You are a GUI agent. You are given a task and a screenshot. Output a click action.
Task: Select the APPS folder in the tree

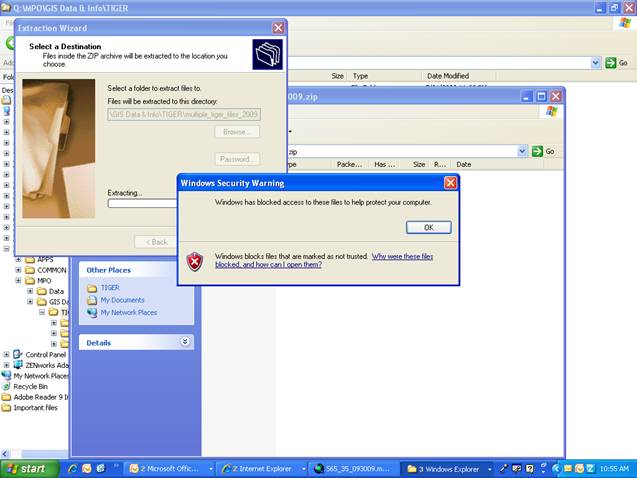click(45, 259)
